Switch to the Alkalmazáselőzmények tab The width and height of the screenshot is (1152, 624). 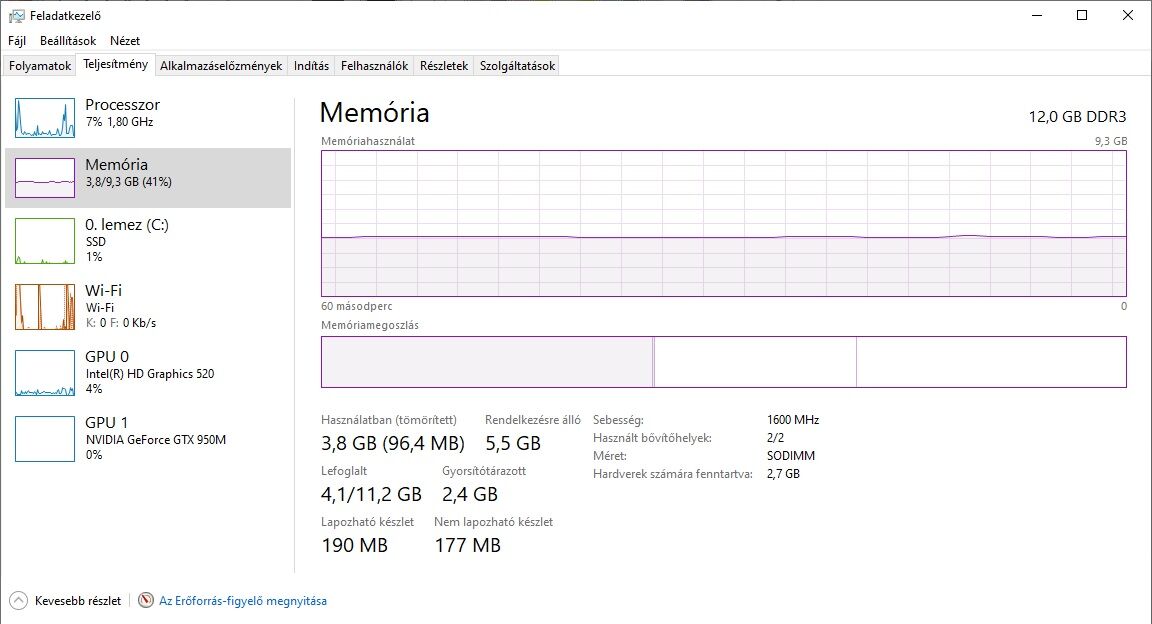point(221,65)
